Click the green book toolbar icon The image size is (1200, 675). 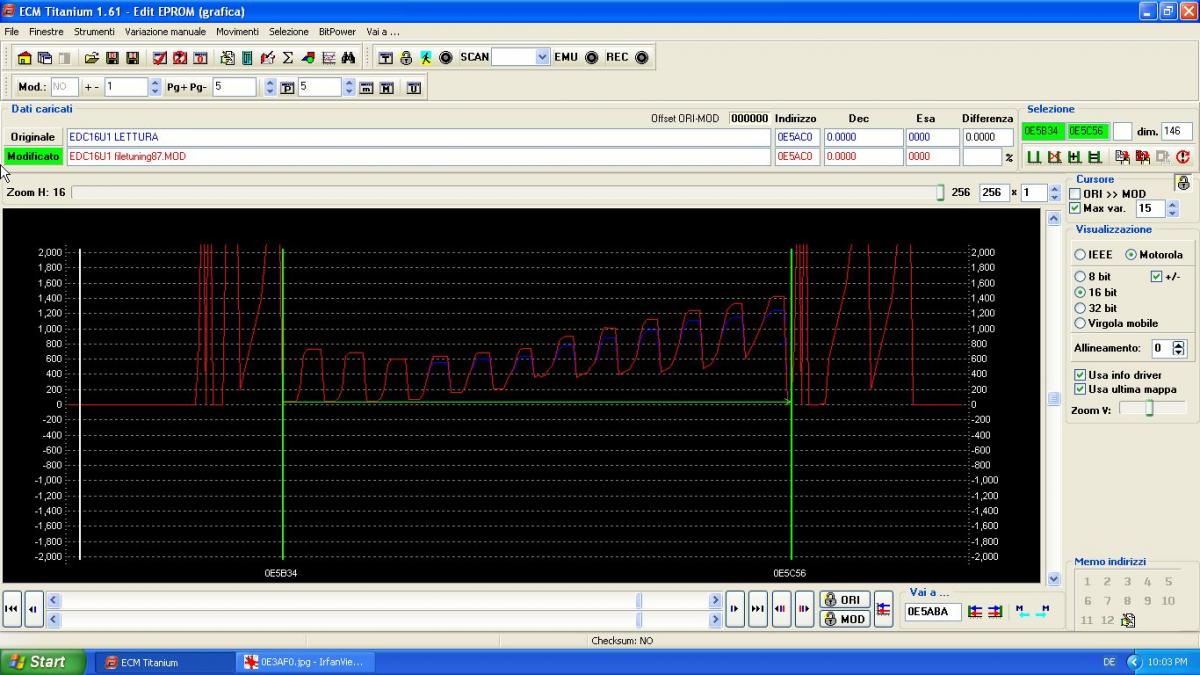coord(247,58)
